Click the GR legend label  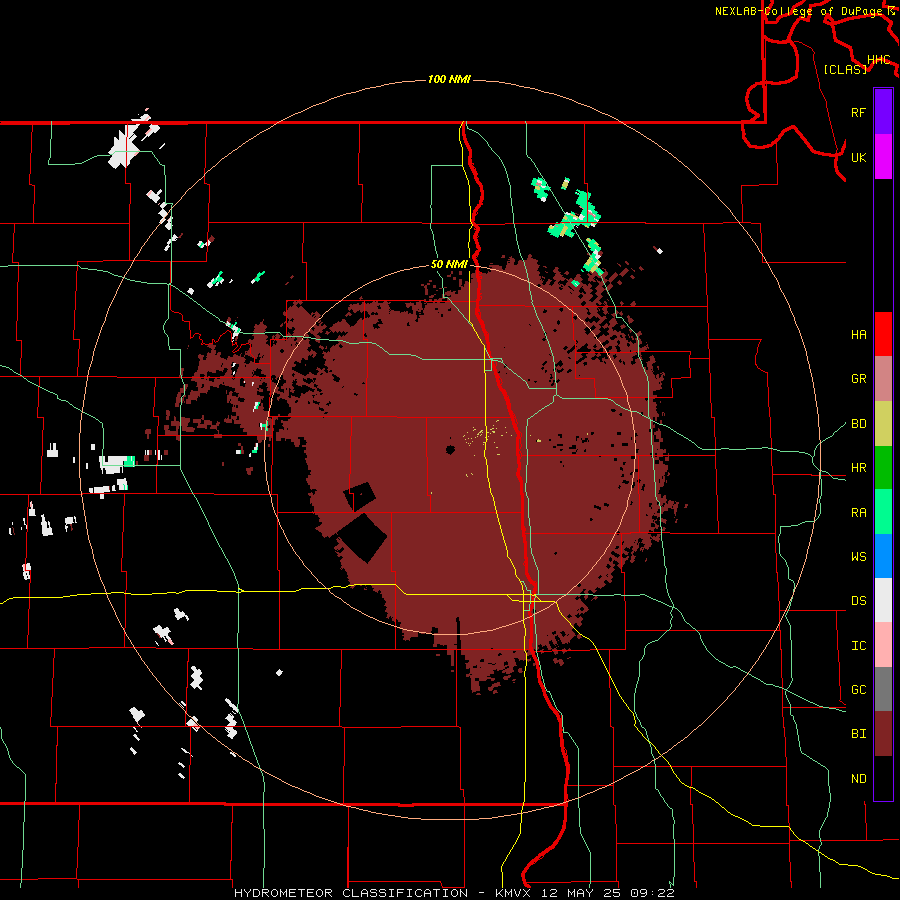pos(858,379)
